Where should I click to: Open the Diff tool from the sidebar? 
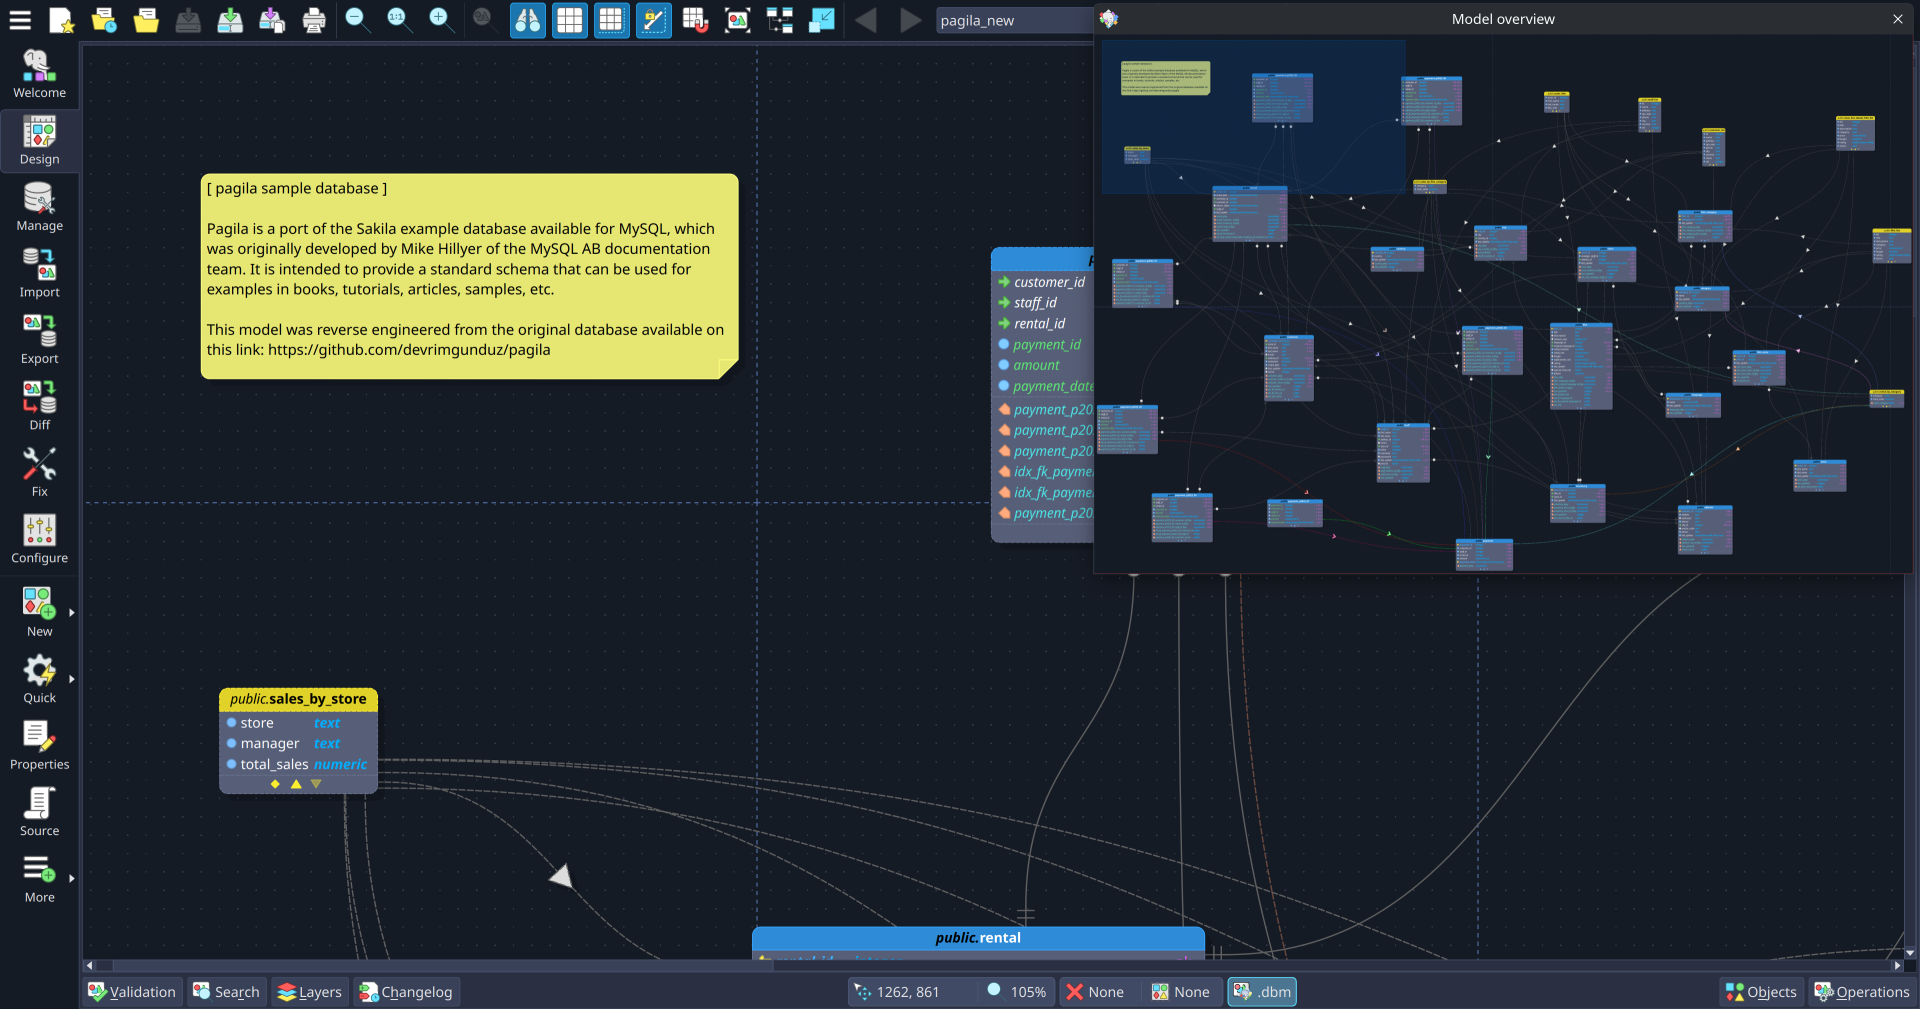tap(39, 404)
